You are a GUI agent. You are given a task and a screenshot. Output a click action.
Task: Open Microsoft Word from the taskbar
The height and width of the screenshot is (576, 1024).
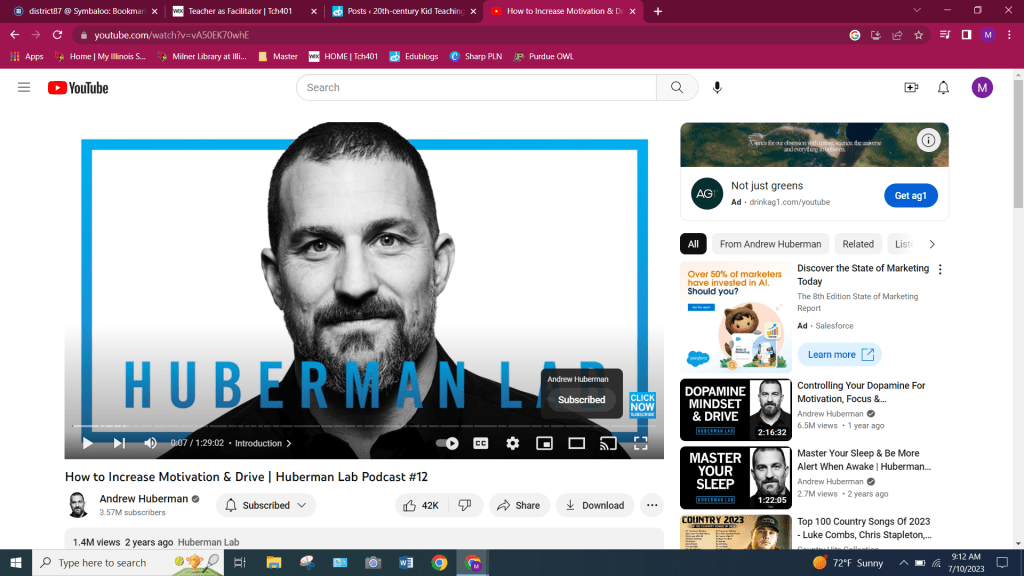pyautogui.click(x=406, y=563)
